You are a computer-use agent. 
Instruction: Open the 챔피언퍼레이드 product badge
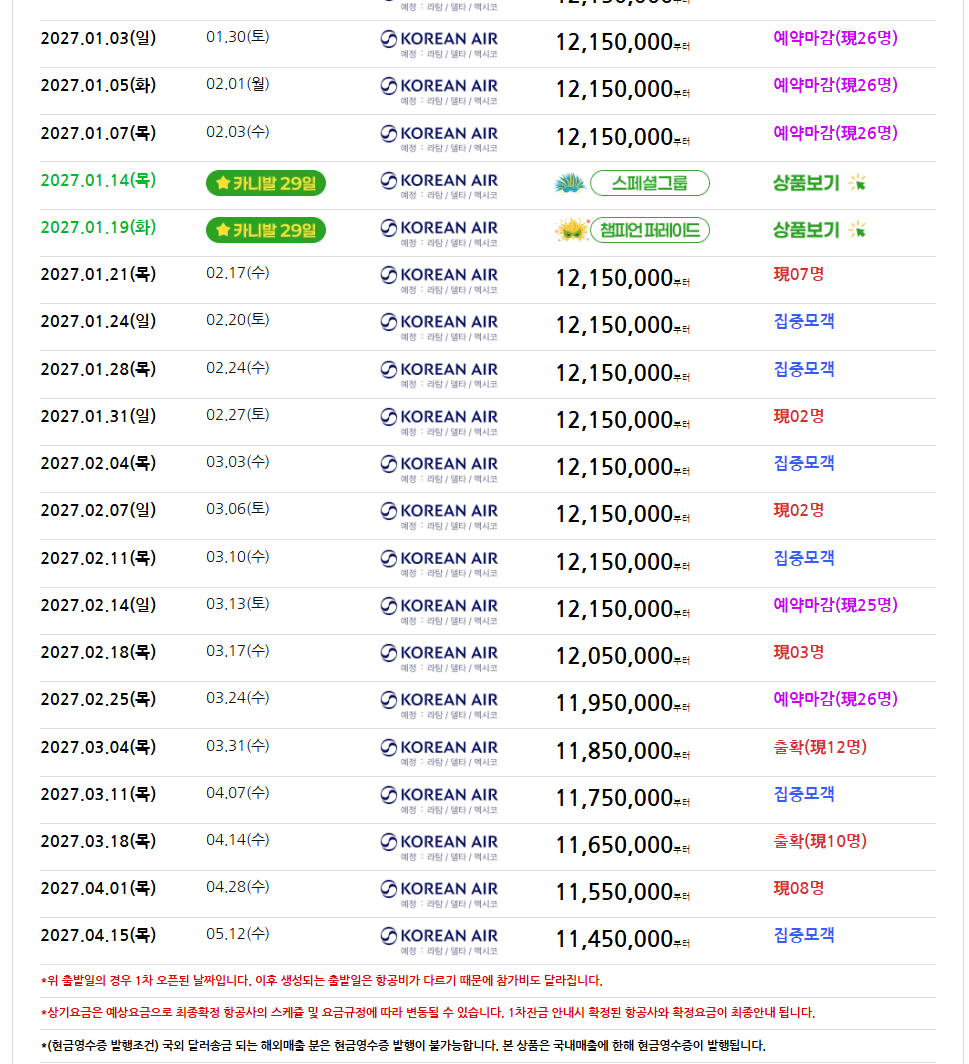click(650, 231)
